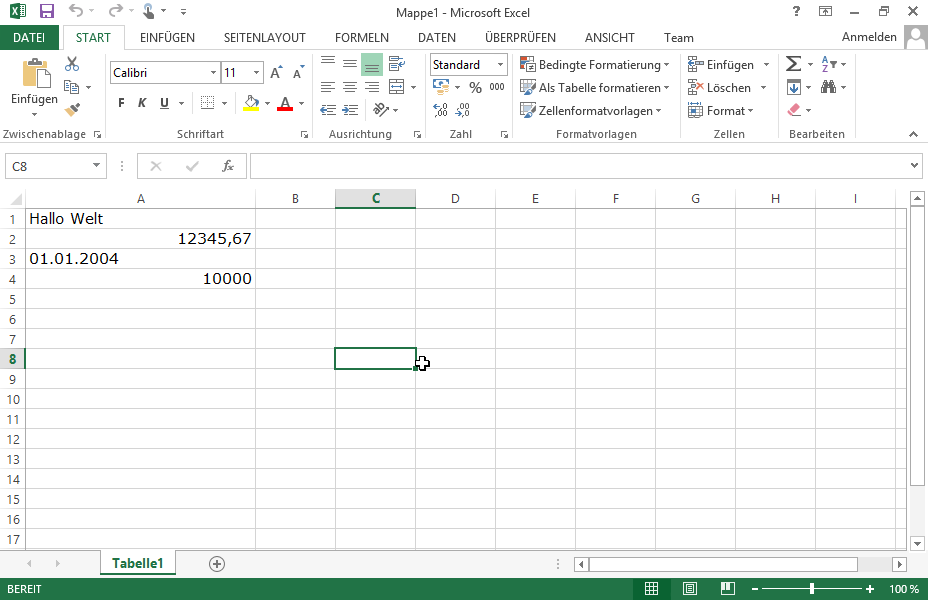Screen dimensions: 928x600
Task: Click Anmelden sign-in link
Action: coord(869,37)
